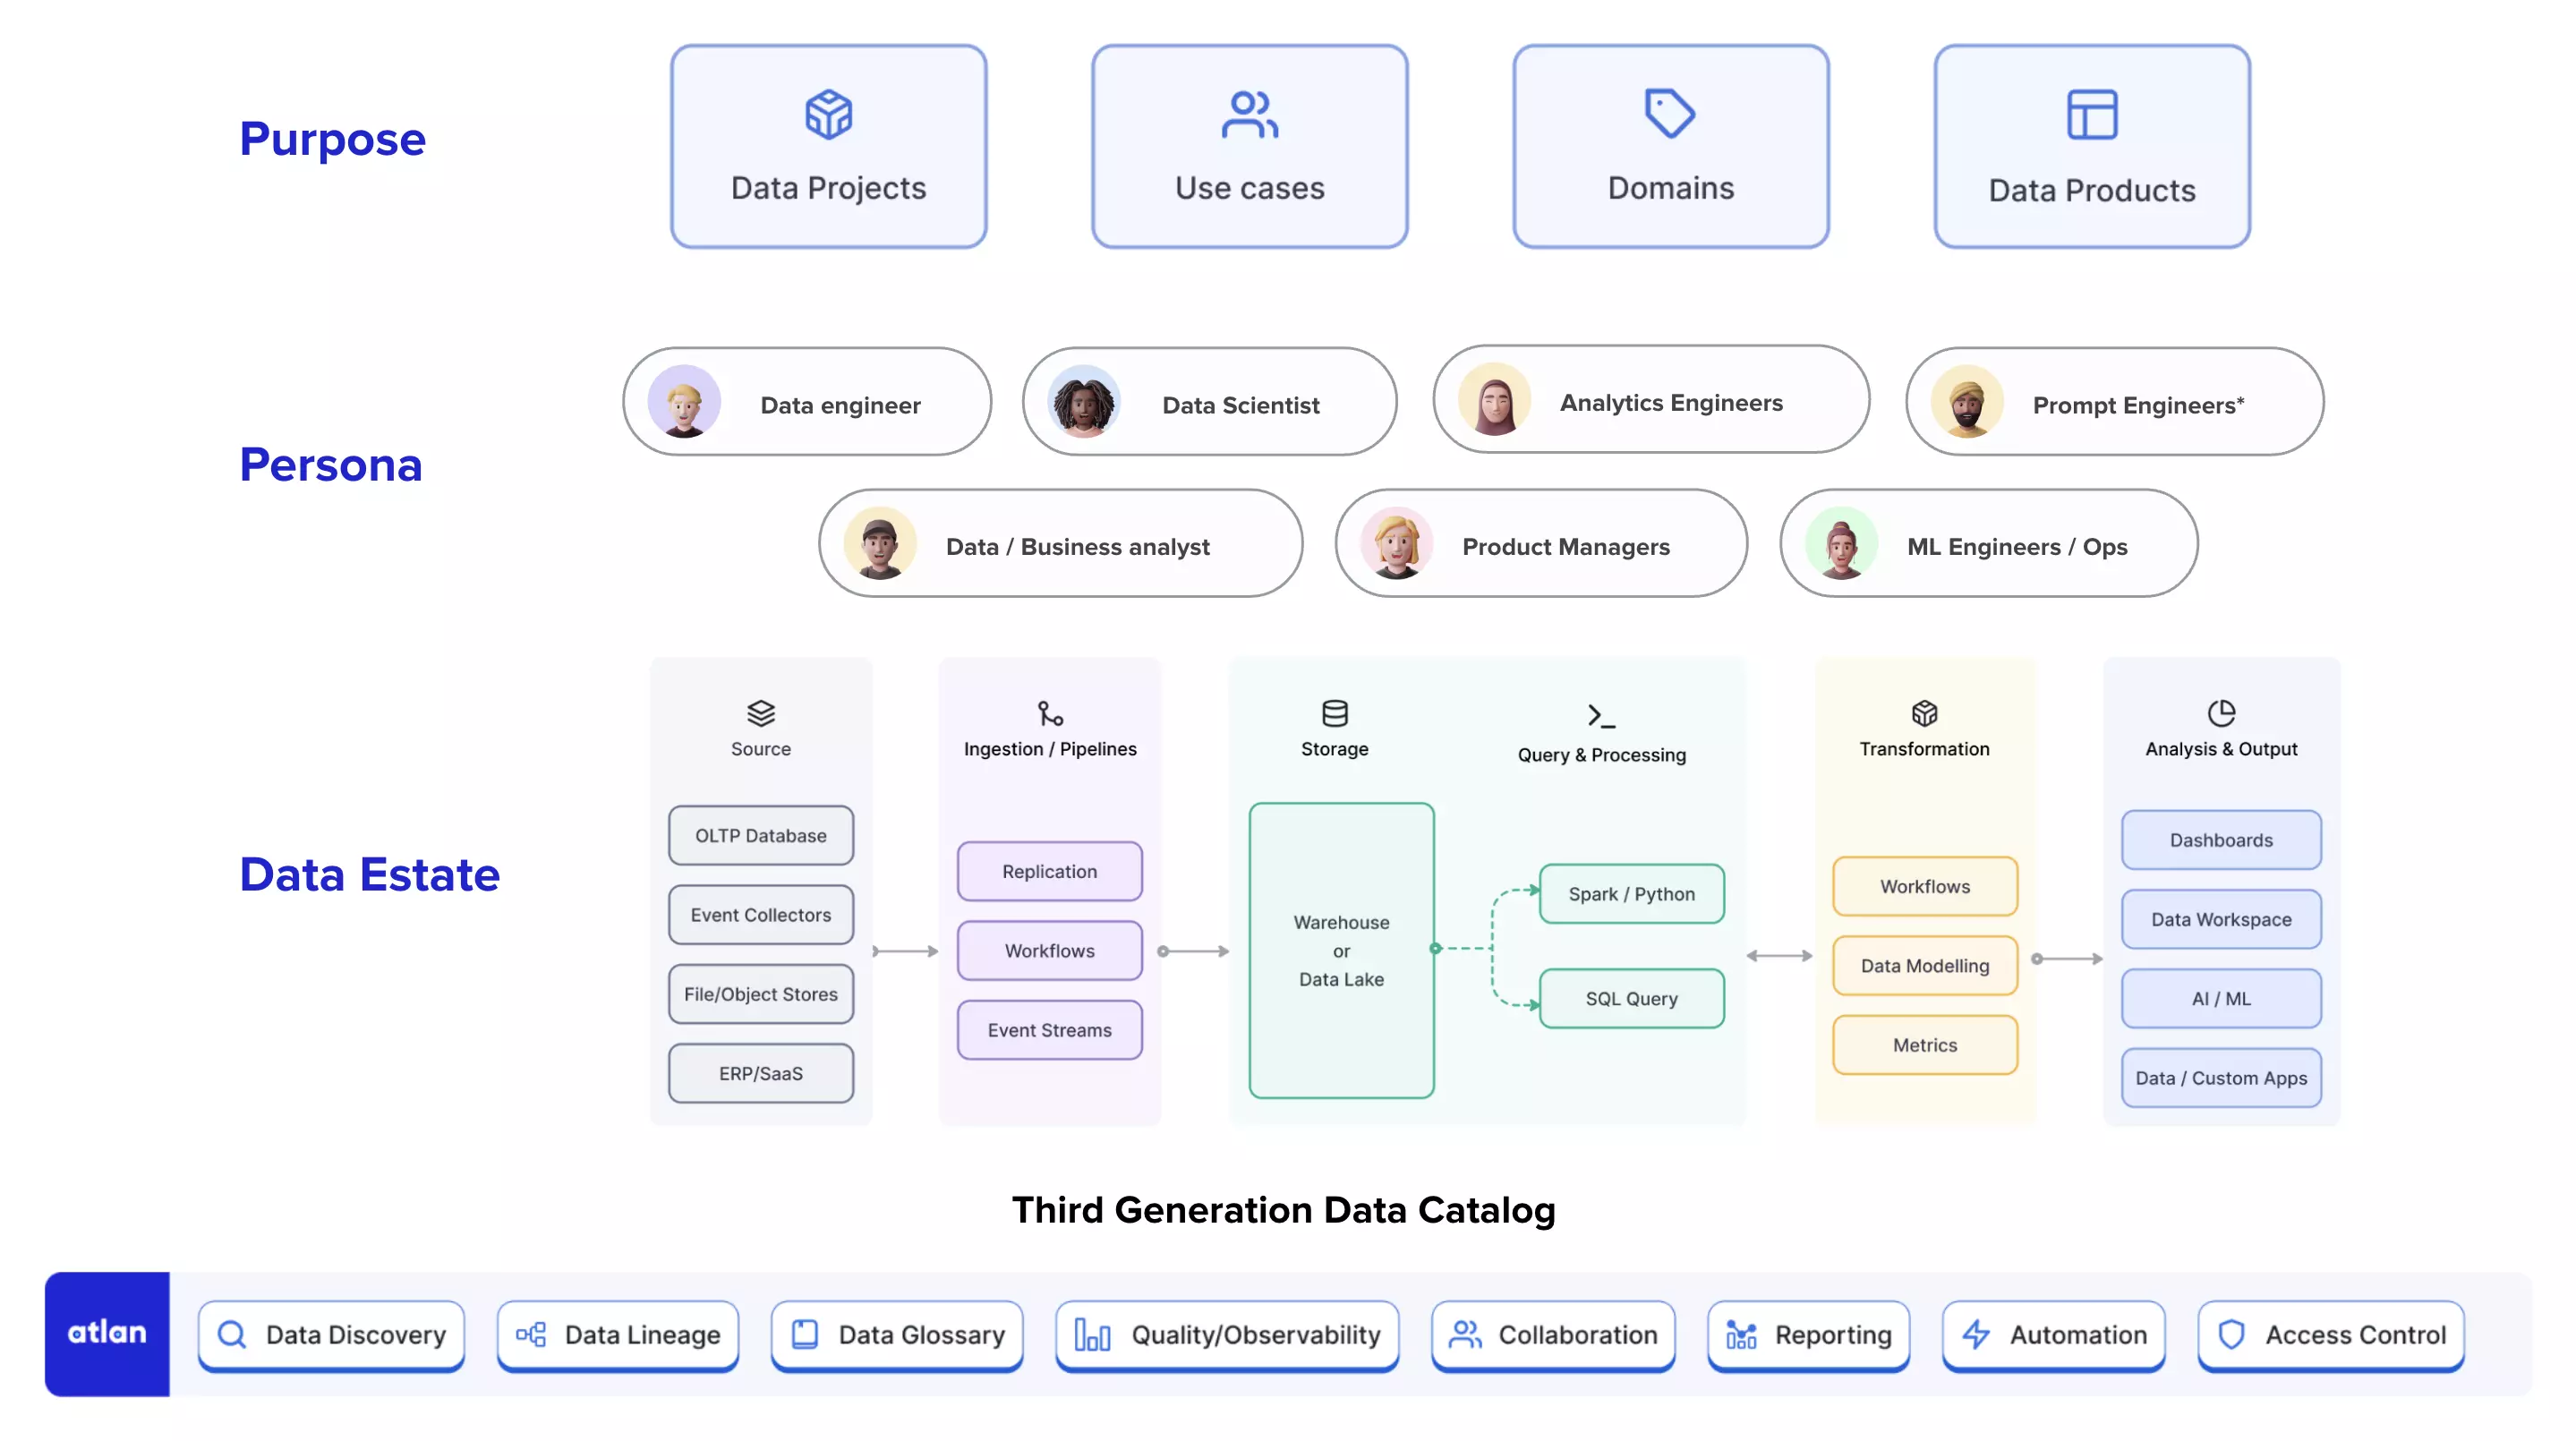Click the Atlan logo button

click(x=107, y=1333)
